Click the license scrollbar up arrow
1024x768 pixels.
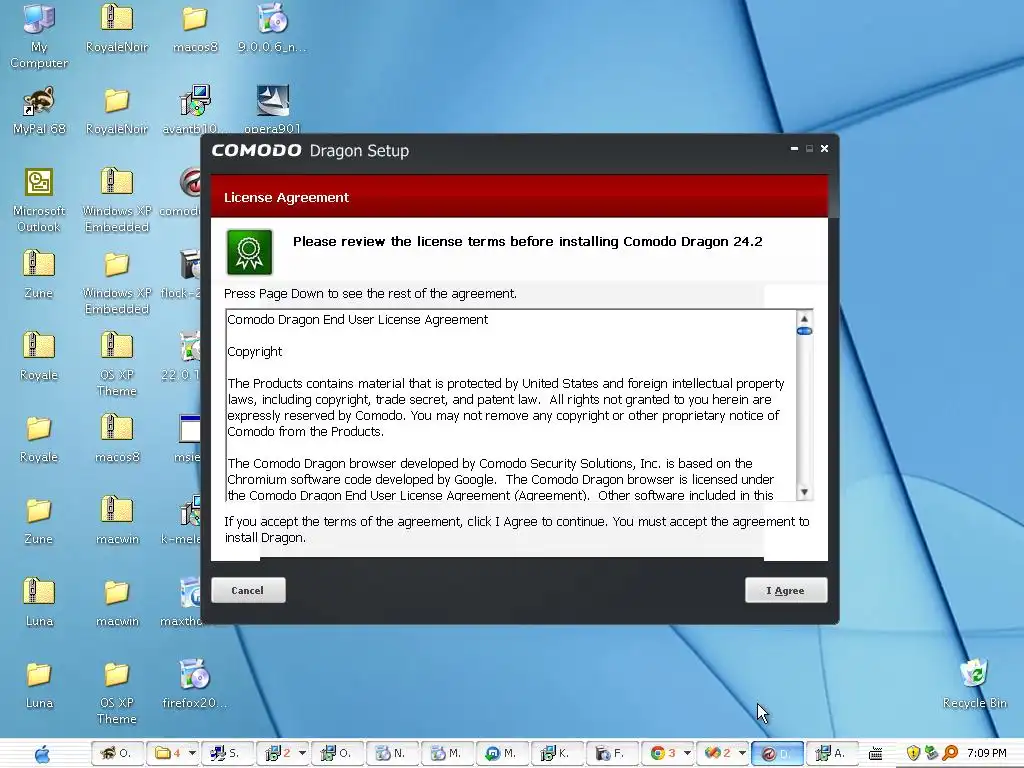805,319
